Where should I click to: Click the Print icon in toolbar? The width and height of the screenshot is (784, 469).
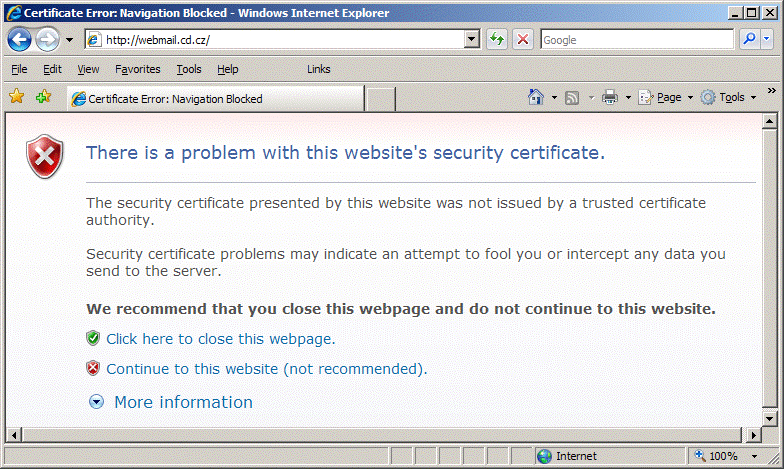(609, 97)
